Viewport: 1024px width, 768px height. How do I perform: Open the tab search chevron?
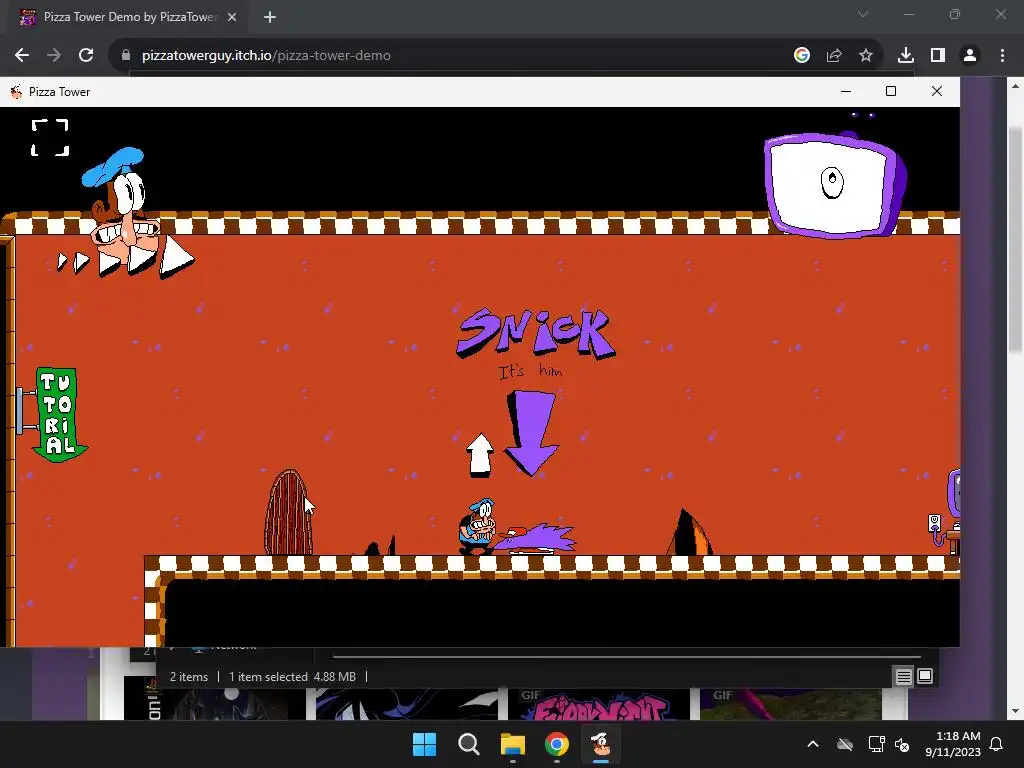click(x=863, y=14)
